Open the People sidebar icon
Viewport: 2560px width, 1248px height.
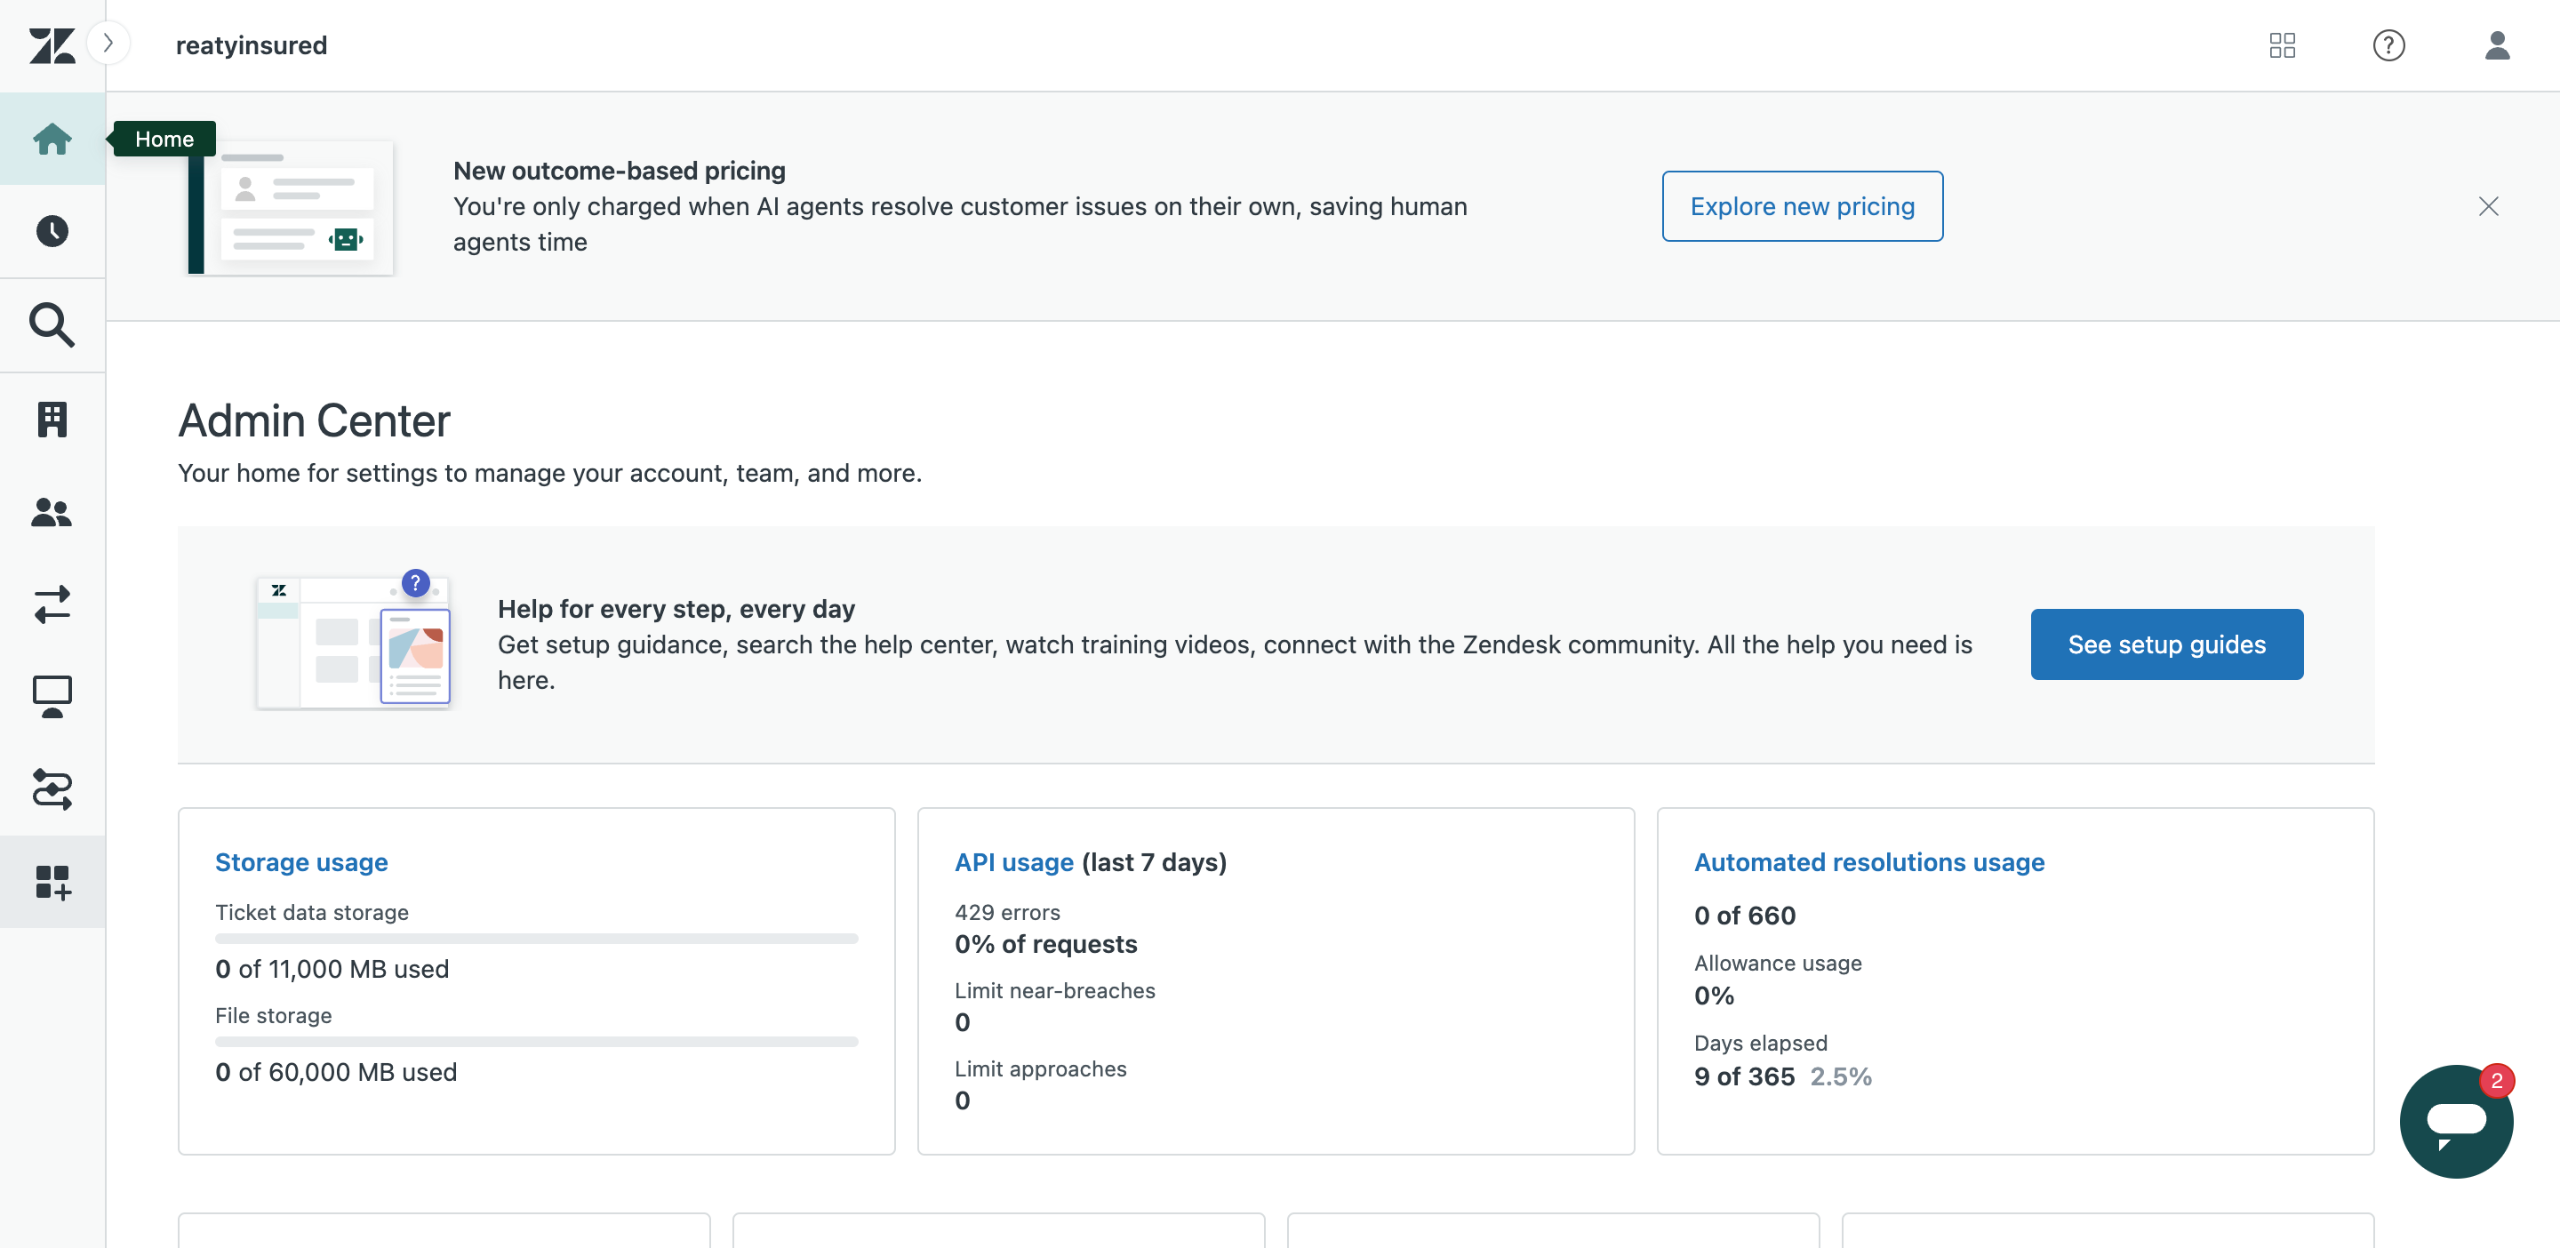coord(52,512)
